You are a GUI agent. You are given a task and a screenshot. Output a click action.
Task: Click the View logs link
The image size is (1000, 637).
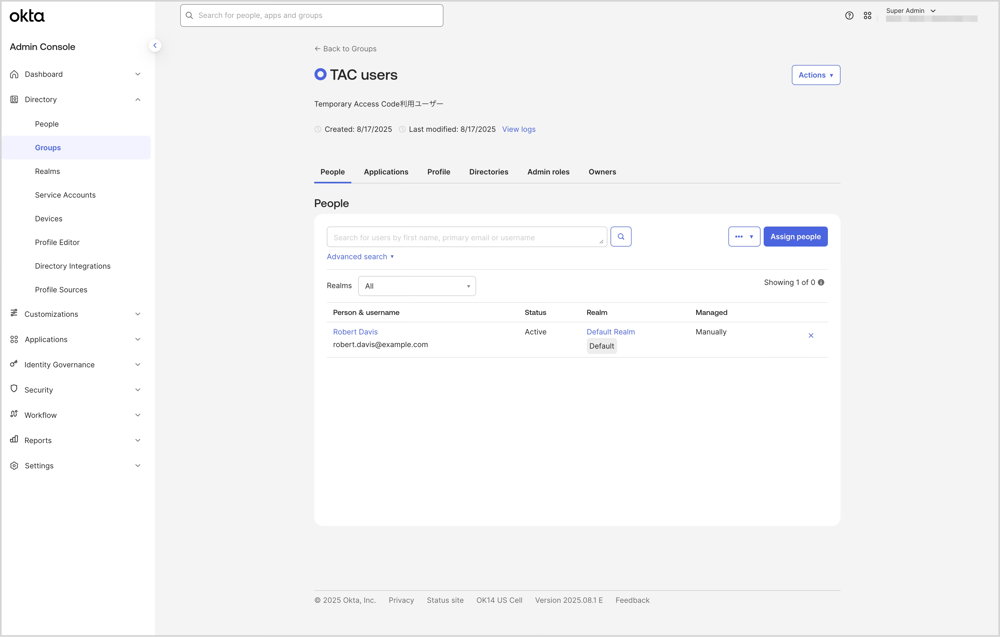coord(518,129)
